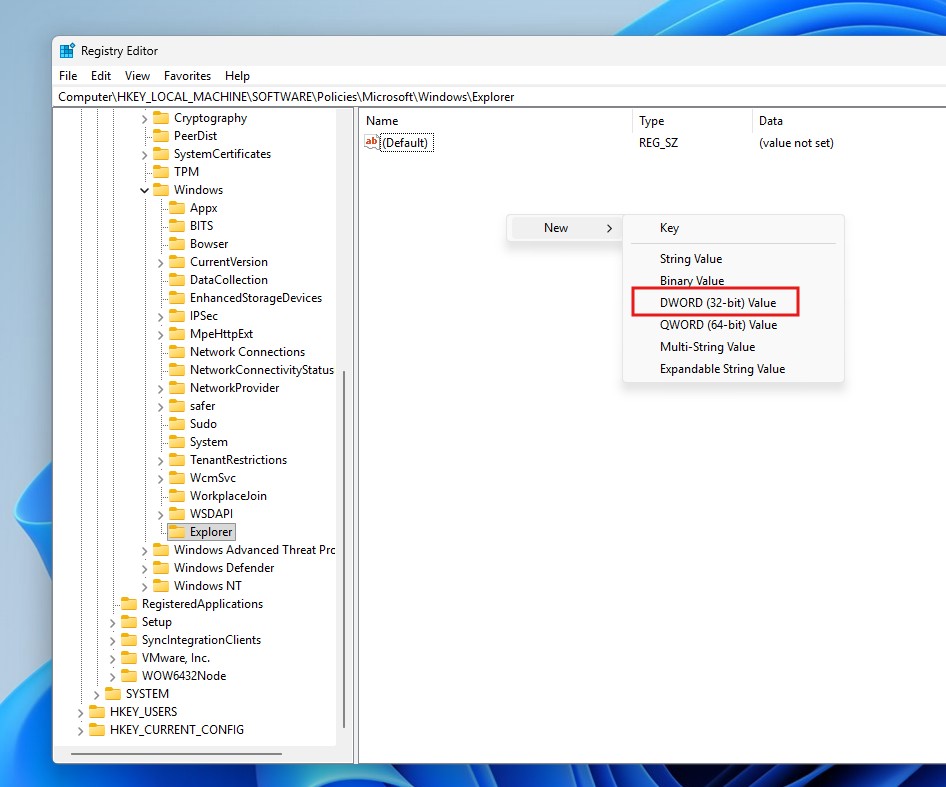Expand the HKEY_USERS hive
Image resolution: width=946 pixels, height=787 pixels.
80,711
